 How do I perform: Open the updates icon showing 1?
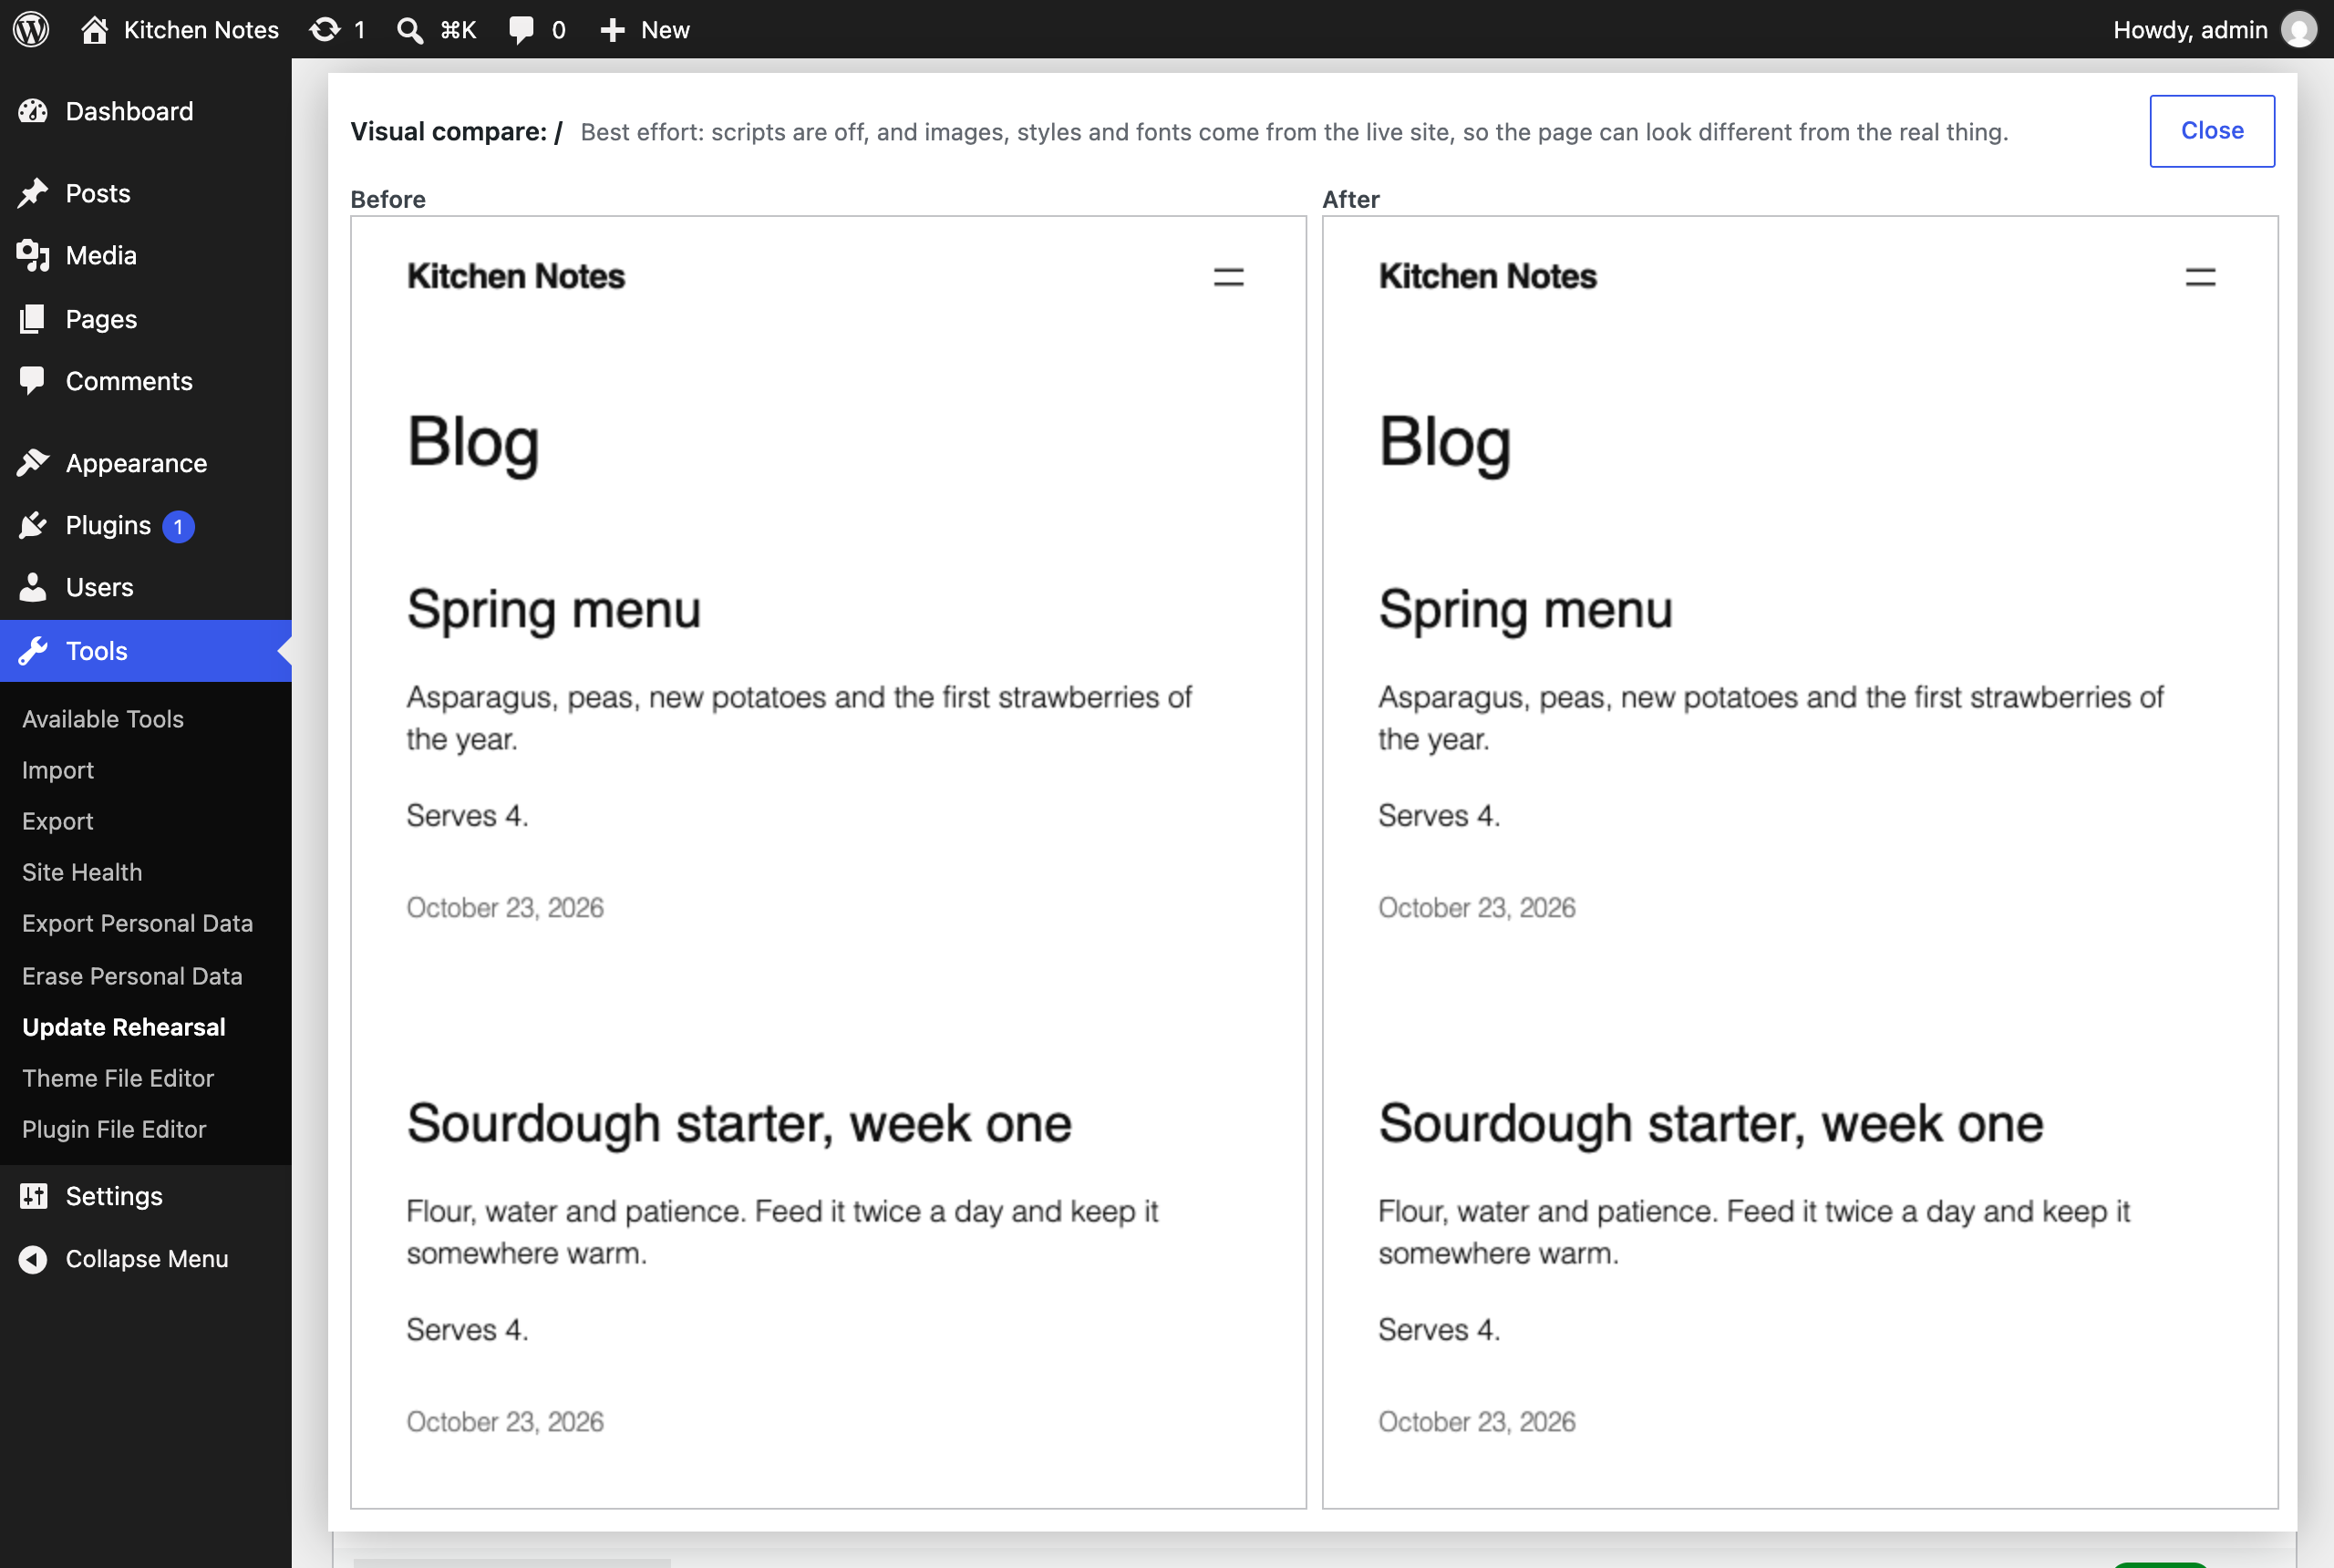pos(325,29)
